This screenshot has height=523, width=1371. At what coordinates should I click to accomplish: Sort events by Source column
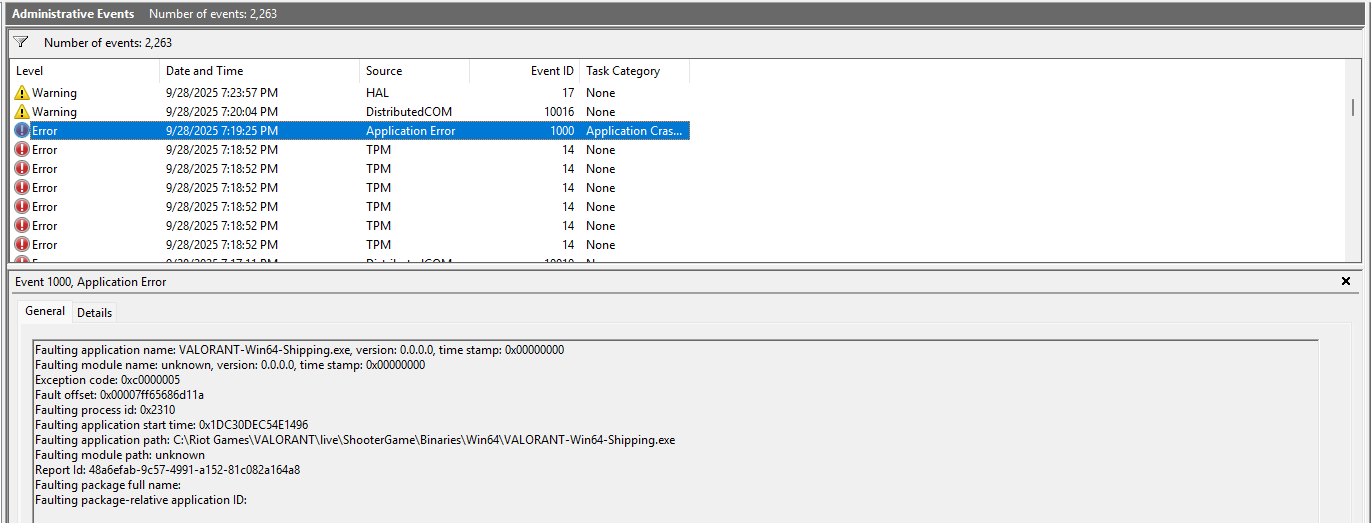click(415, 71)
